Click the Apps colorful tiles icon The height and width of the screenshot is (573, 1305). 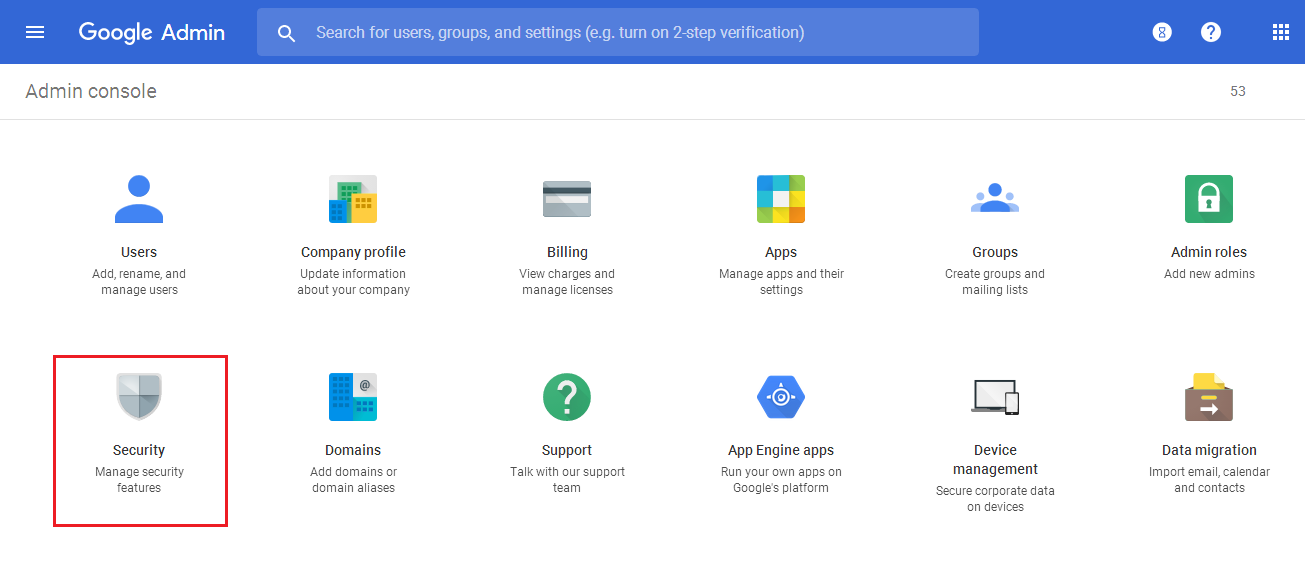781,199
